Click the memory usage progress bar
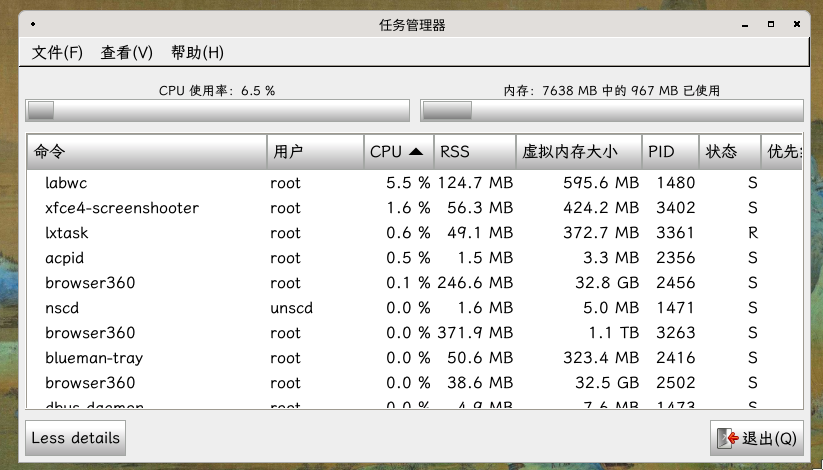 [611, 111]
